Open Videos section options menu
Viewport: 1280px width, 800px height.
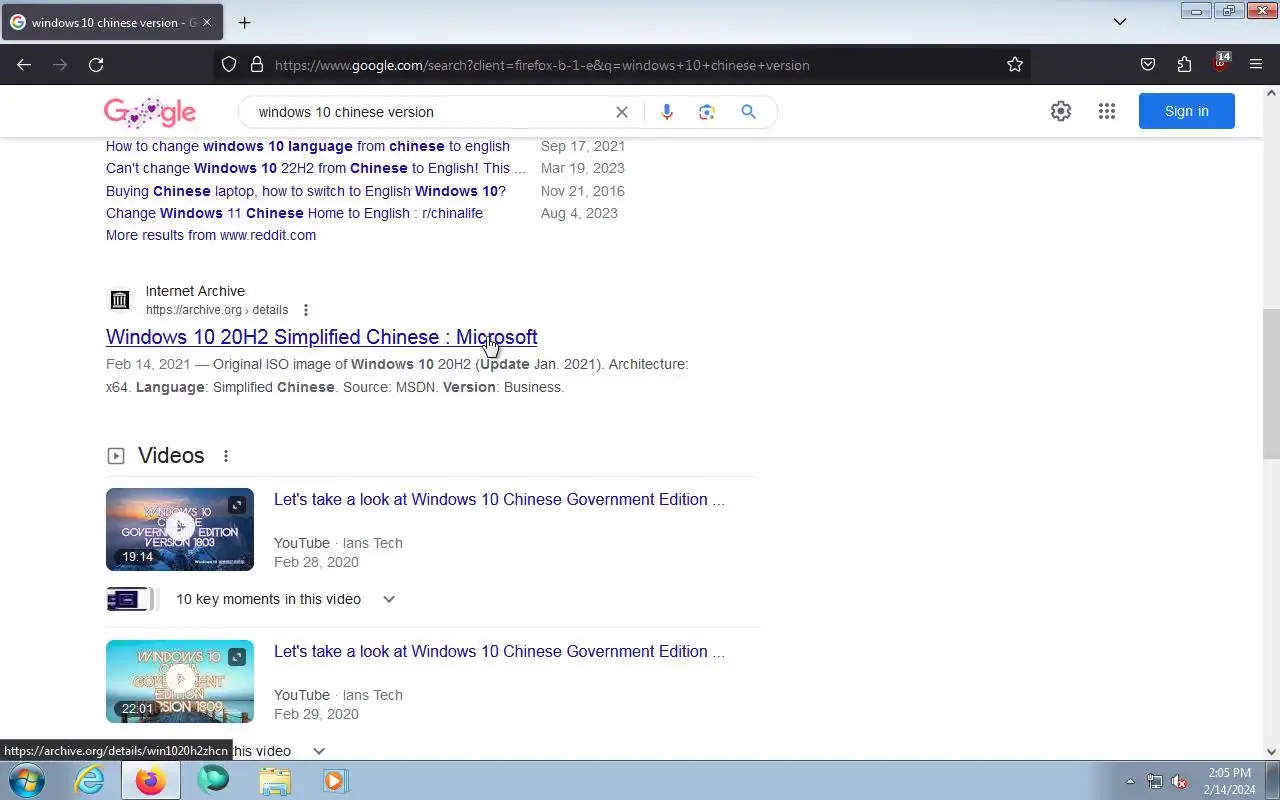point(226,456)
